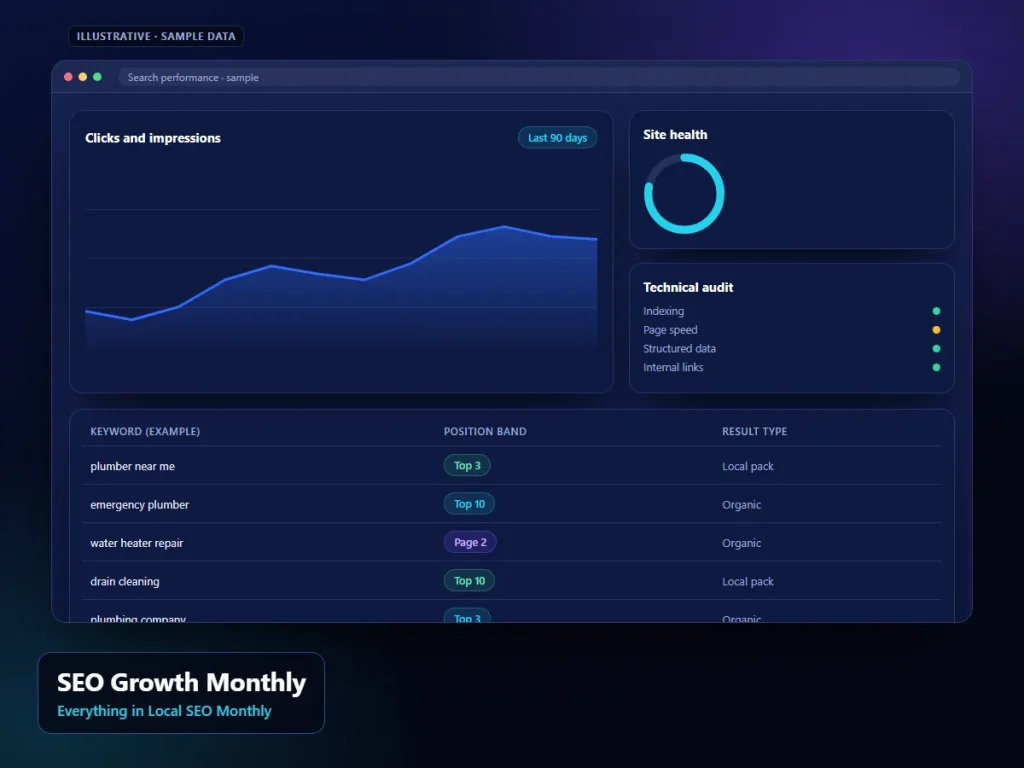Click Everything in Local SEO Monthly subtitle
1024x768 pixels.
tap(164, 711)
